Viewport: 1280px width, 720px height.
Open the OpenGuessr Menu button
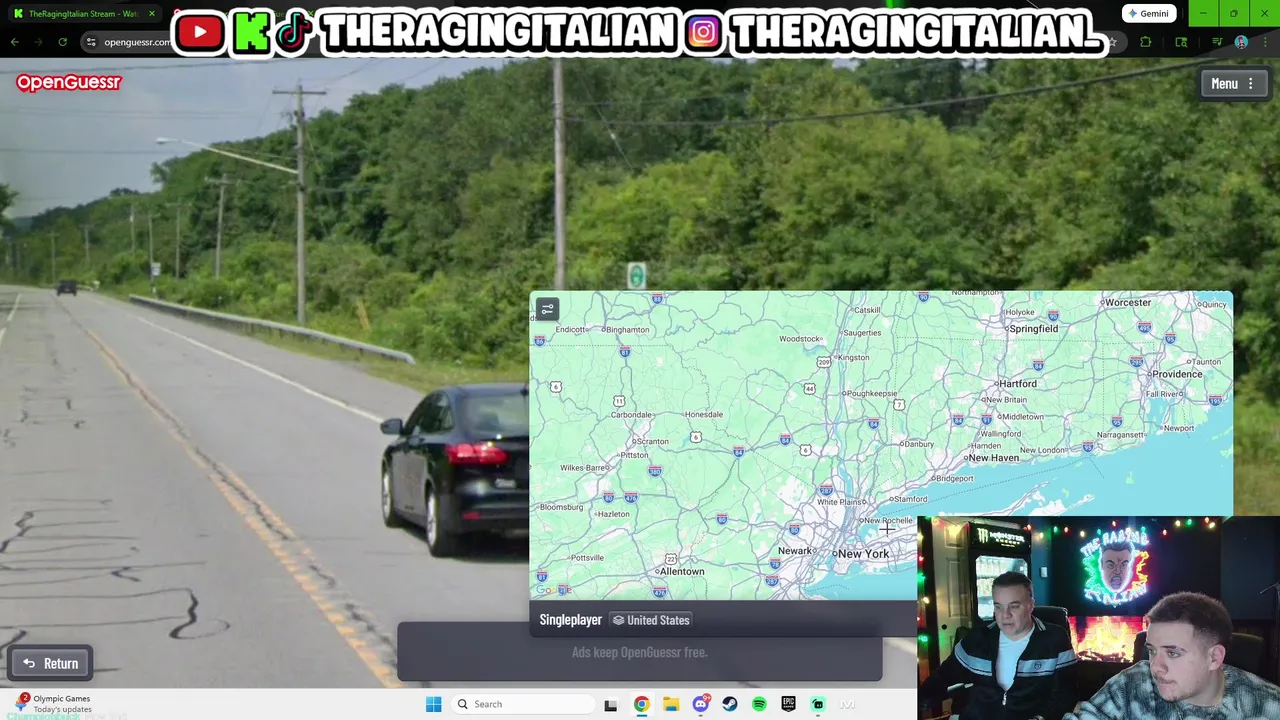(1233, 84)
